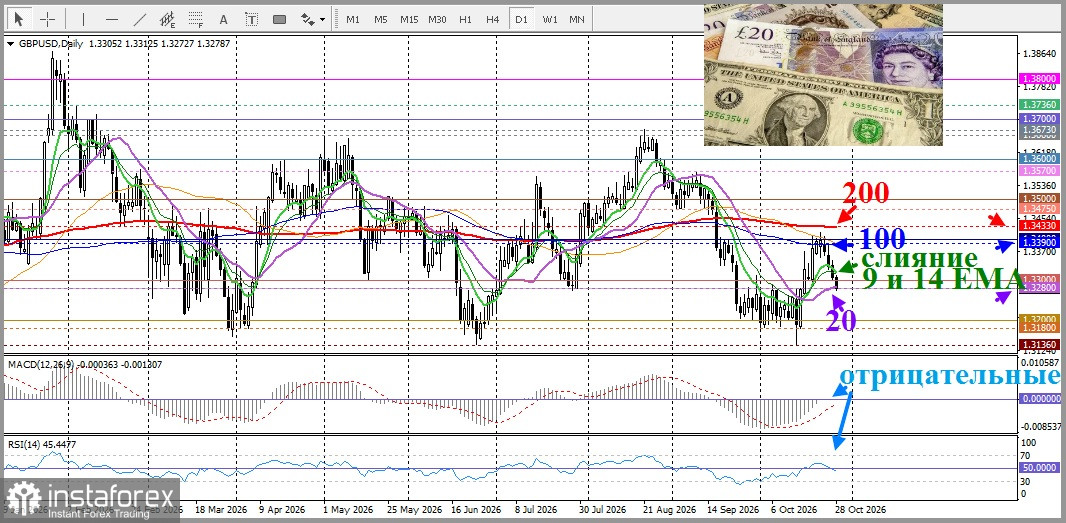Select the cursor arrow tool
This screenshot has height=523, width=1066.
click(x=19, y=19)
